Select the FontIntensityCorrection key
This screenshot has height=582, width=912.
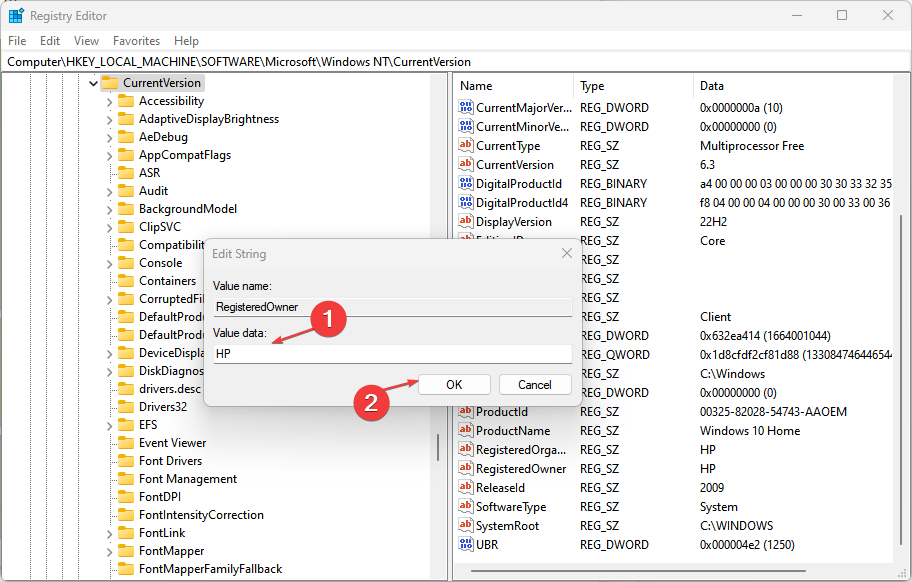point(201,515)
